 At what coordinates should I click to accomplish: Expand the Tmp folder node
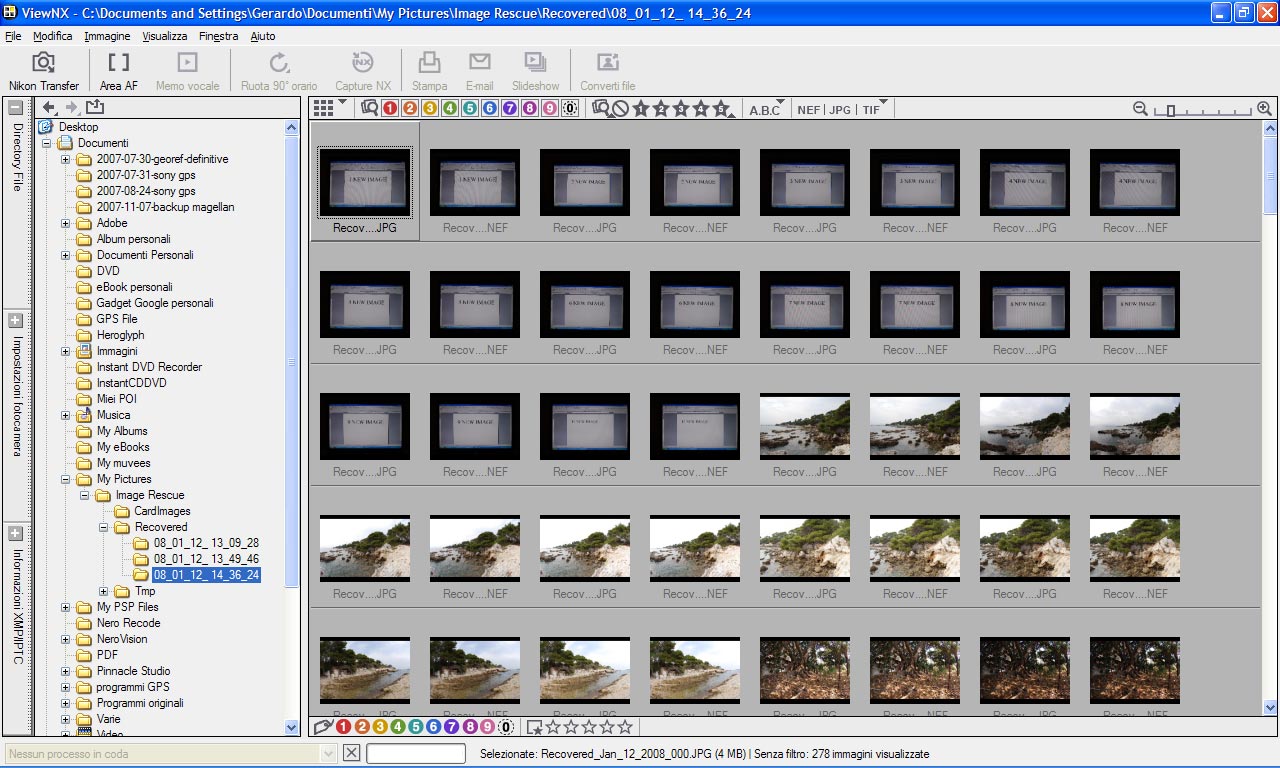pos(103,591)
